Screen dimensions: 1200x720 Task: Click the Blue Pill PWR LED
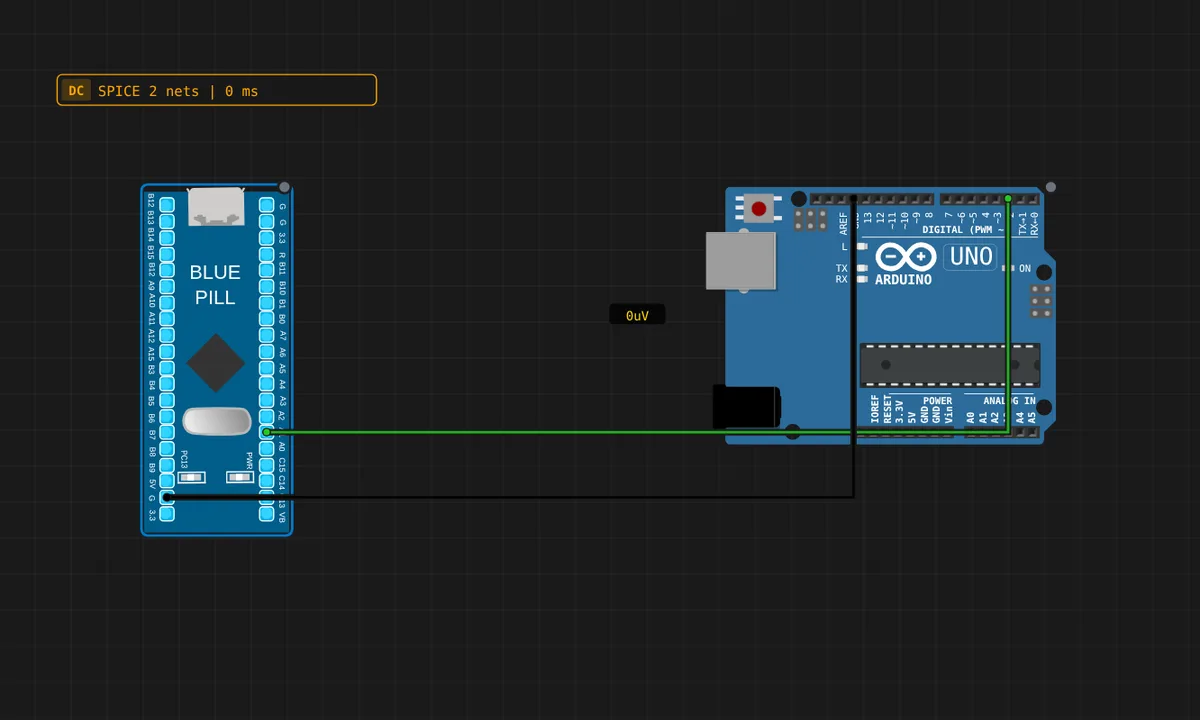tap(240, 477)
